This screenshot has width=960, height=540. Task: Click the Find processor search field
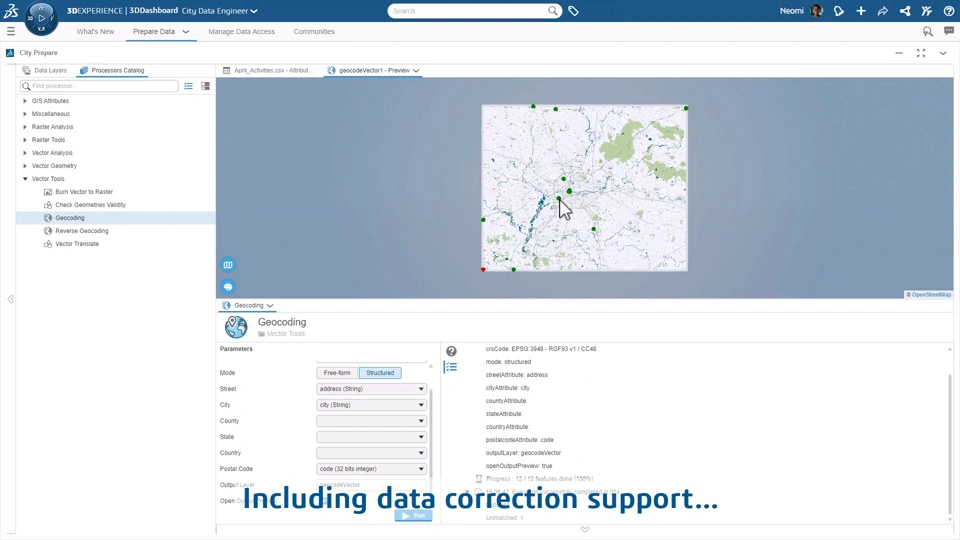click(x=99, y=86)
